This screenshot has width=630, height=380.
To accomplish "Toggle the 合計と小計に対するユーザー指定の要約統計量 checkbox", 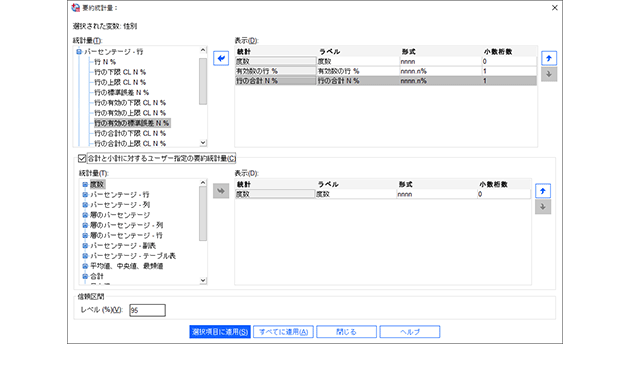I will [x=82, y=158].
